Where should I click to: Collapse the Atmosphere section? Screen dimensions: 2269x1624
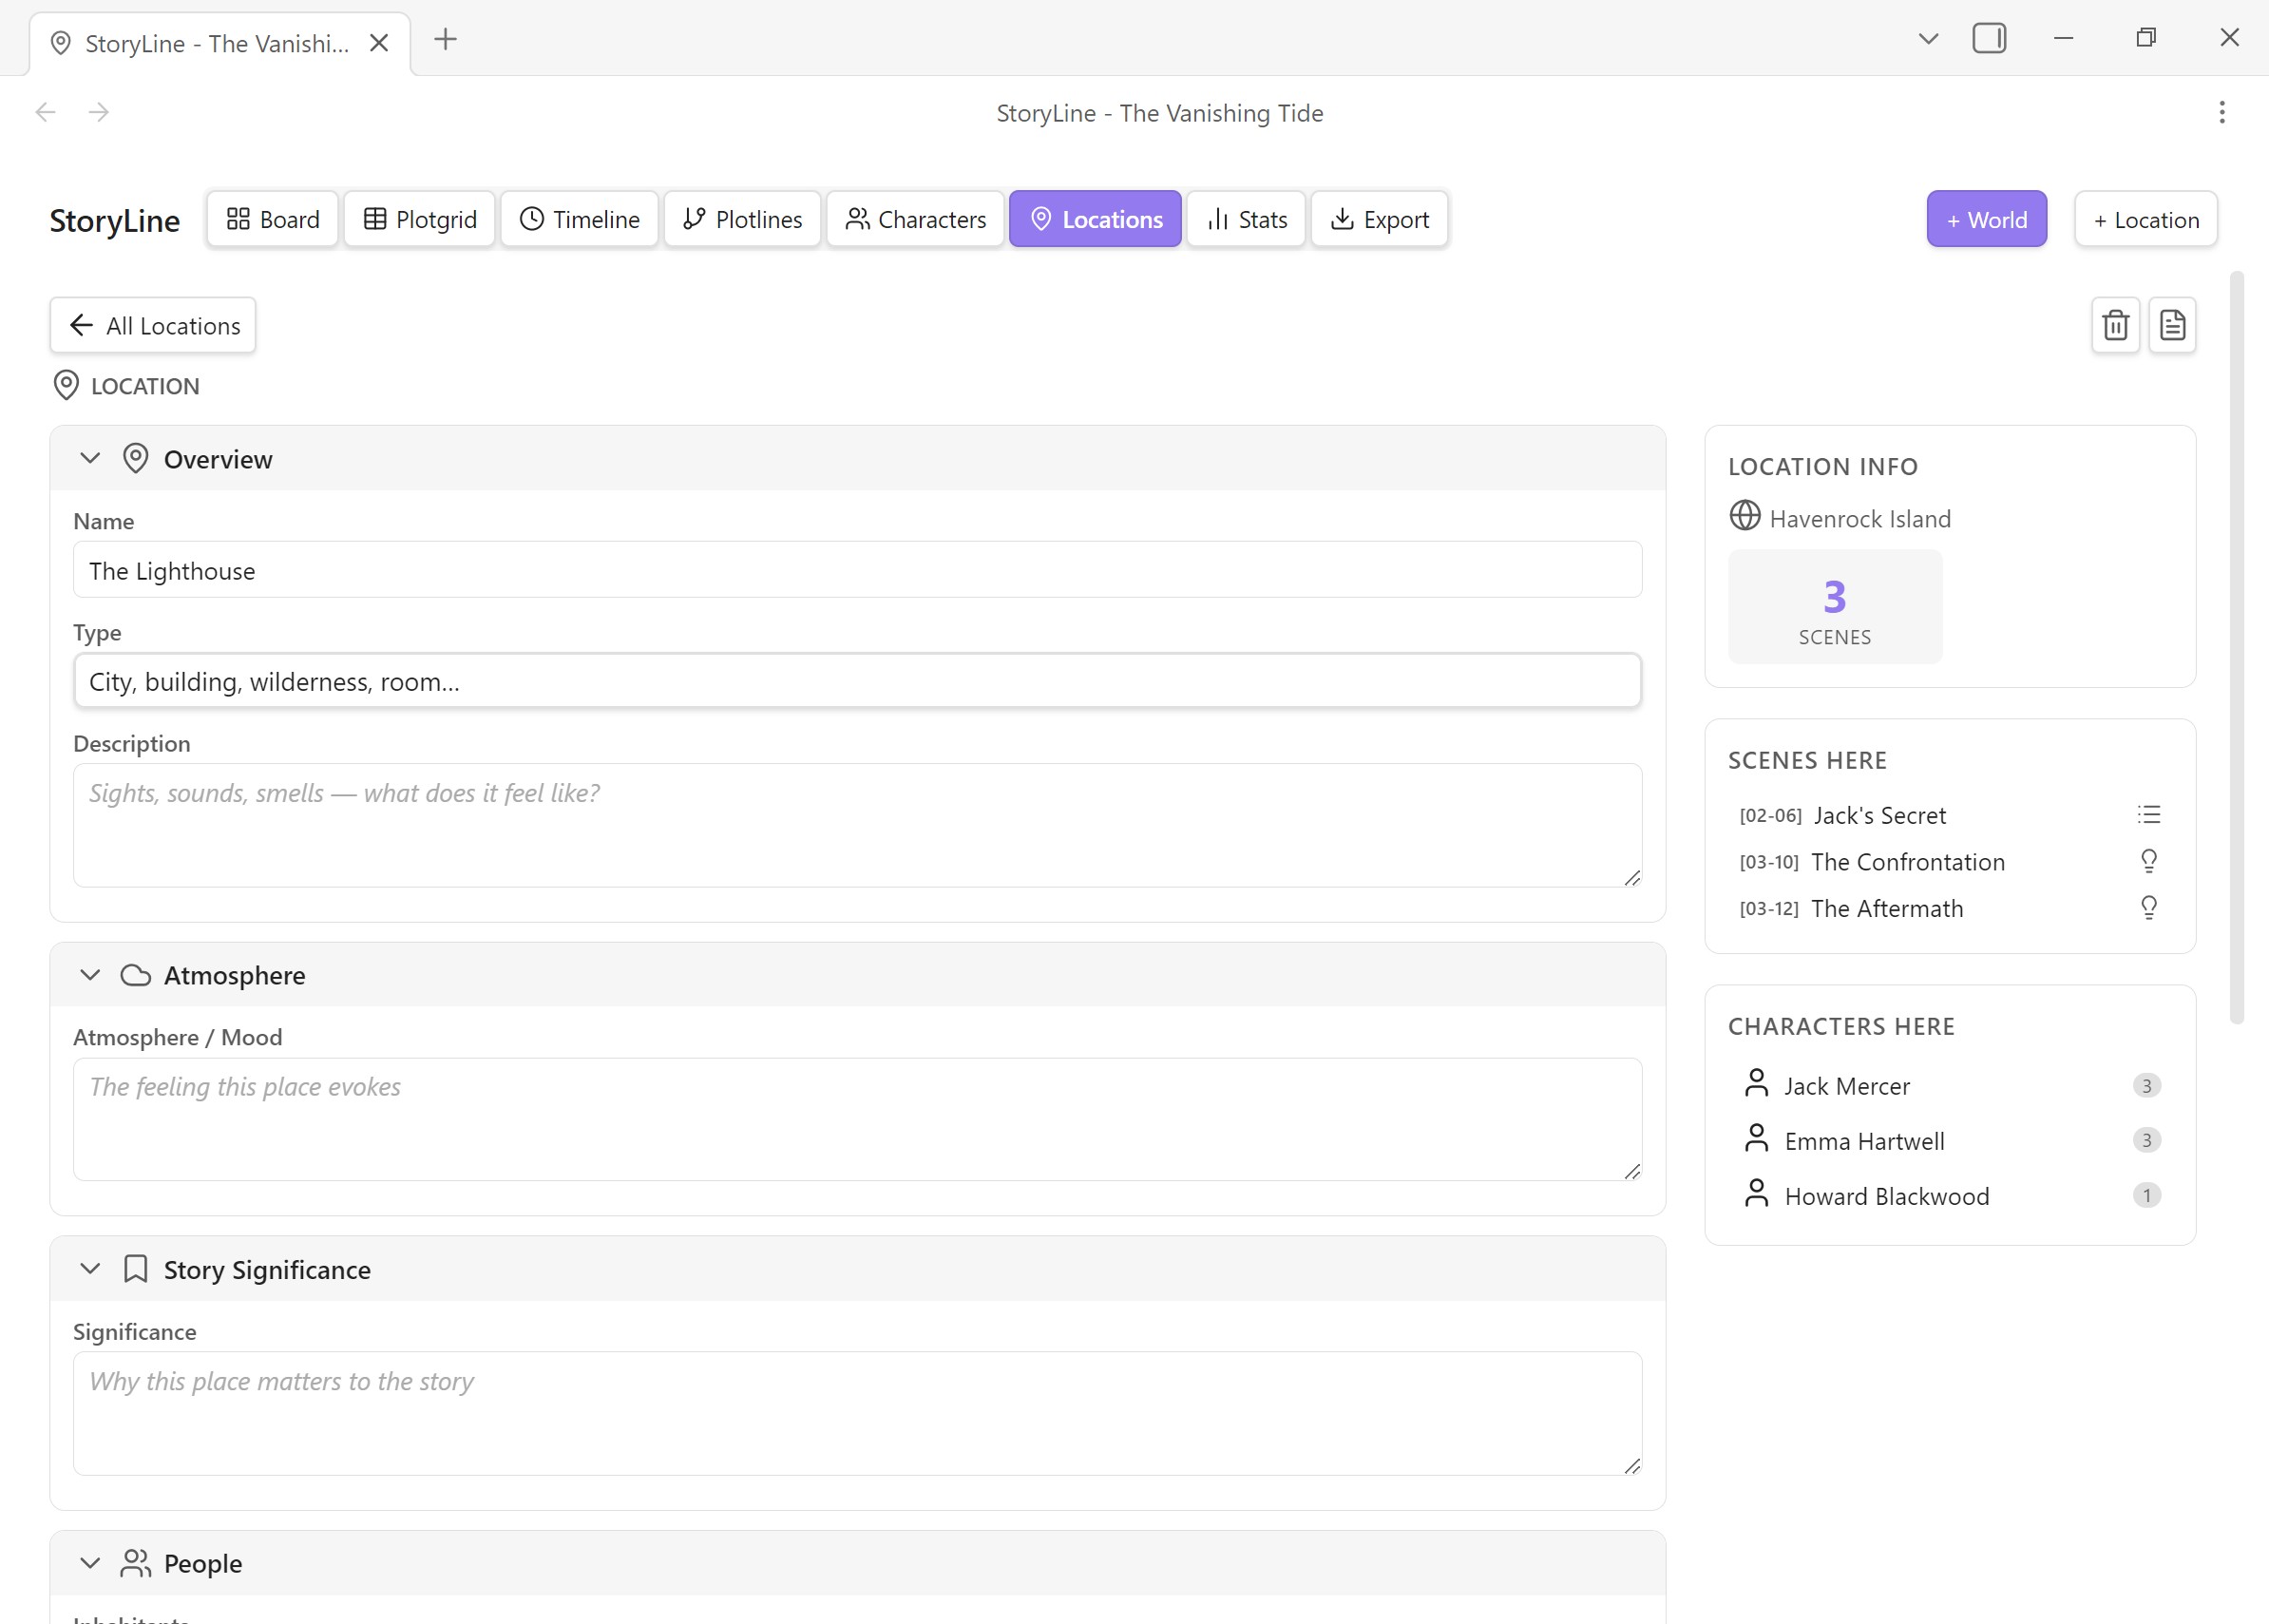(x=90, y=975)
